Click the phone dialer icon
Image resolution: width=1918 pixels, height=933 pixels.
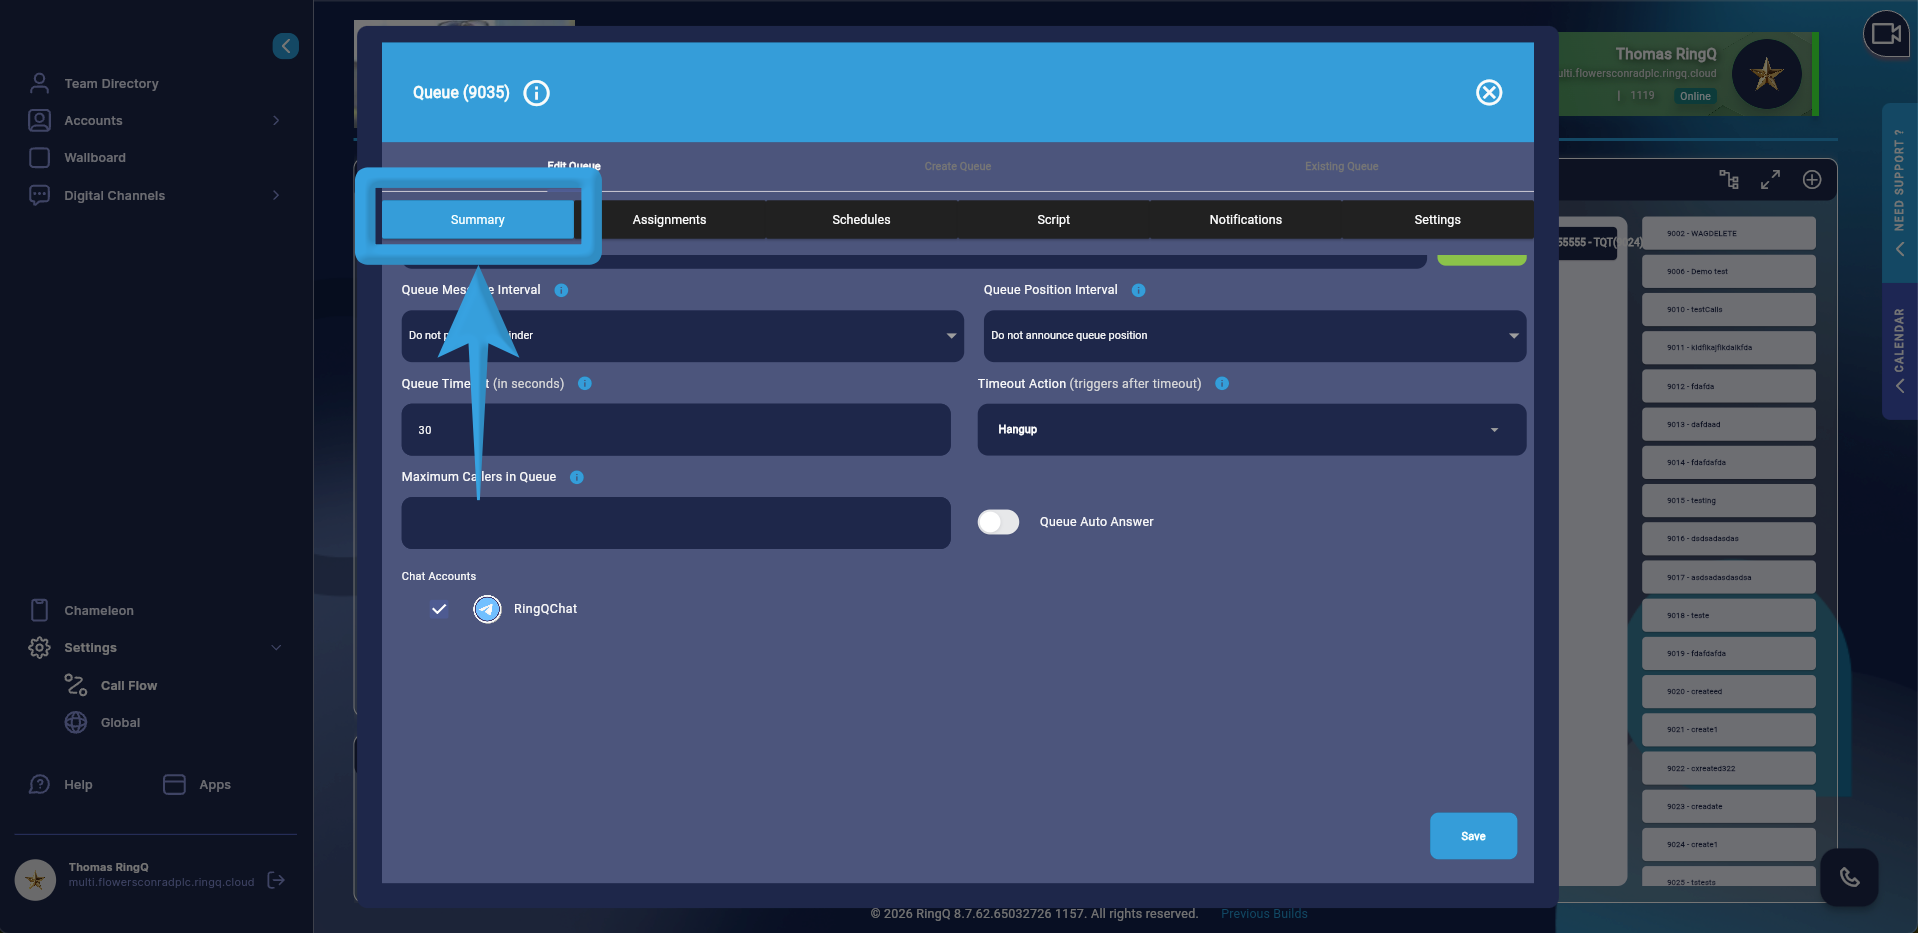pos(1849,878)
